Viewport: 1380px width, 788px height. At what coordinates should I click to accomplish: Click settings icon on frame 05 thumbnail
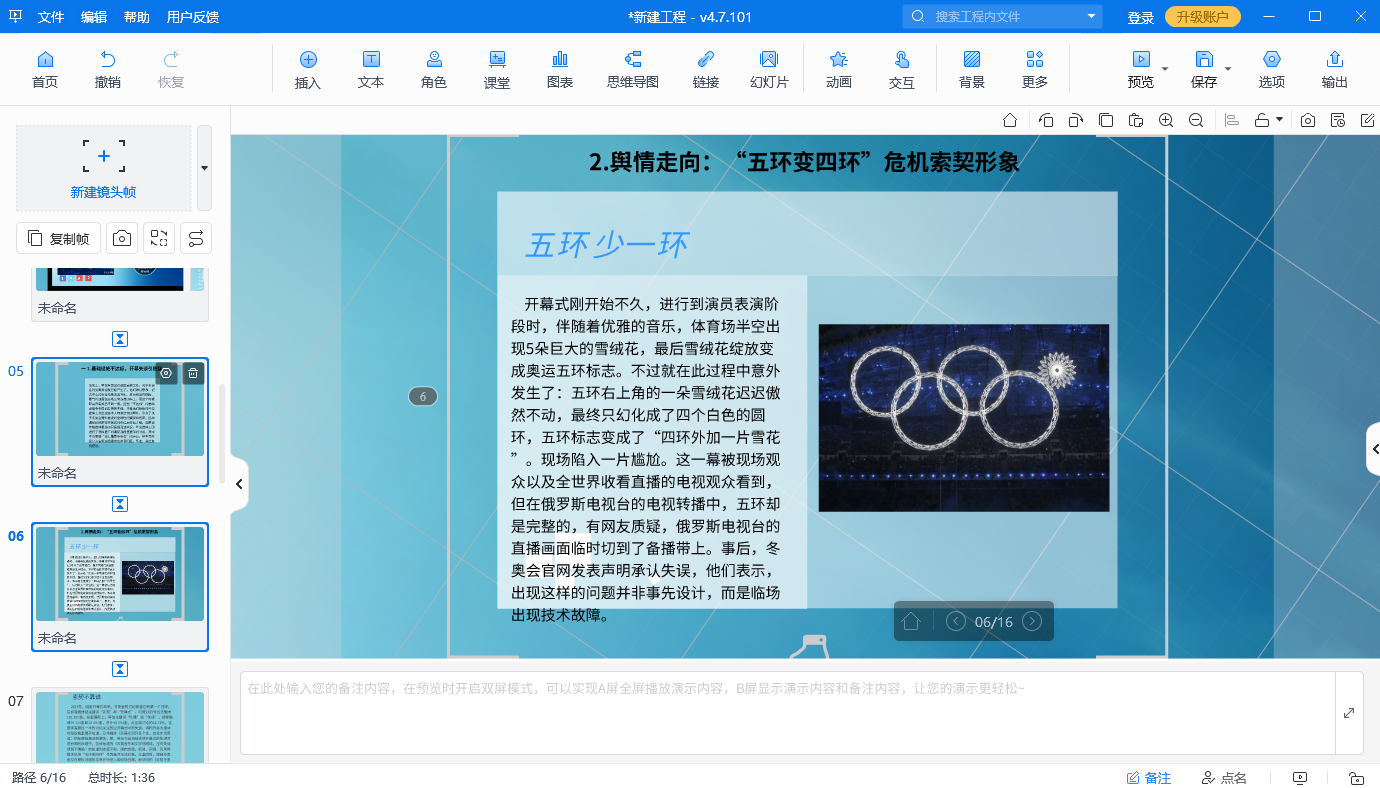(167, 374)
